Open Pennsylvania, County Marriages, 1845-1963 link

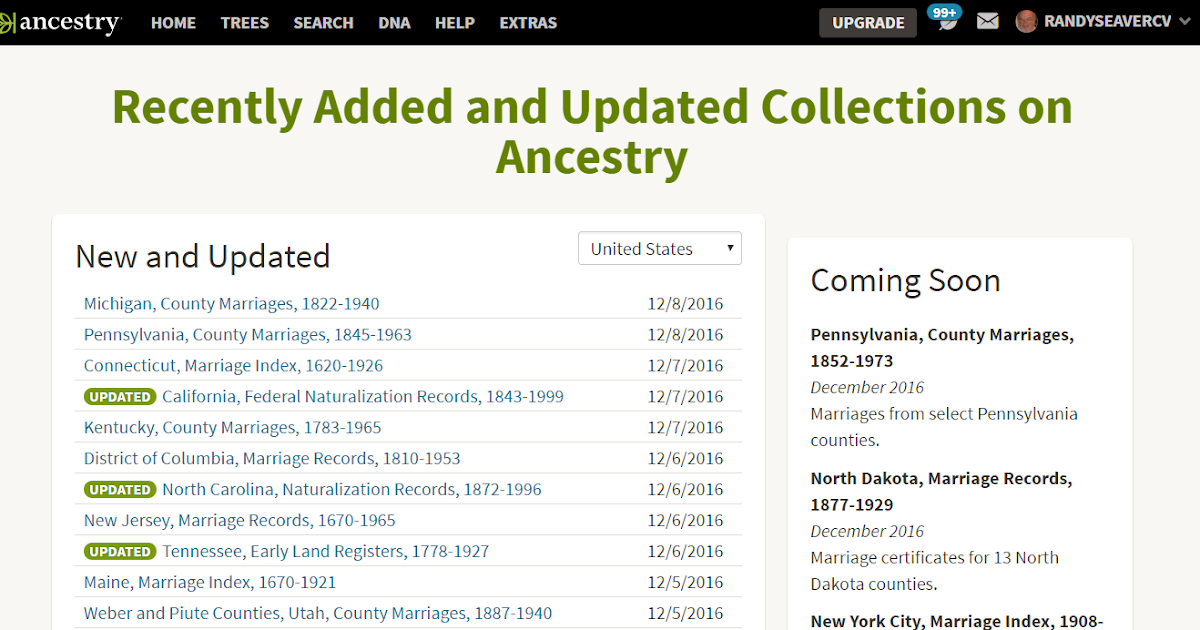[248, 335]
